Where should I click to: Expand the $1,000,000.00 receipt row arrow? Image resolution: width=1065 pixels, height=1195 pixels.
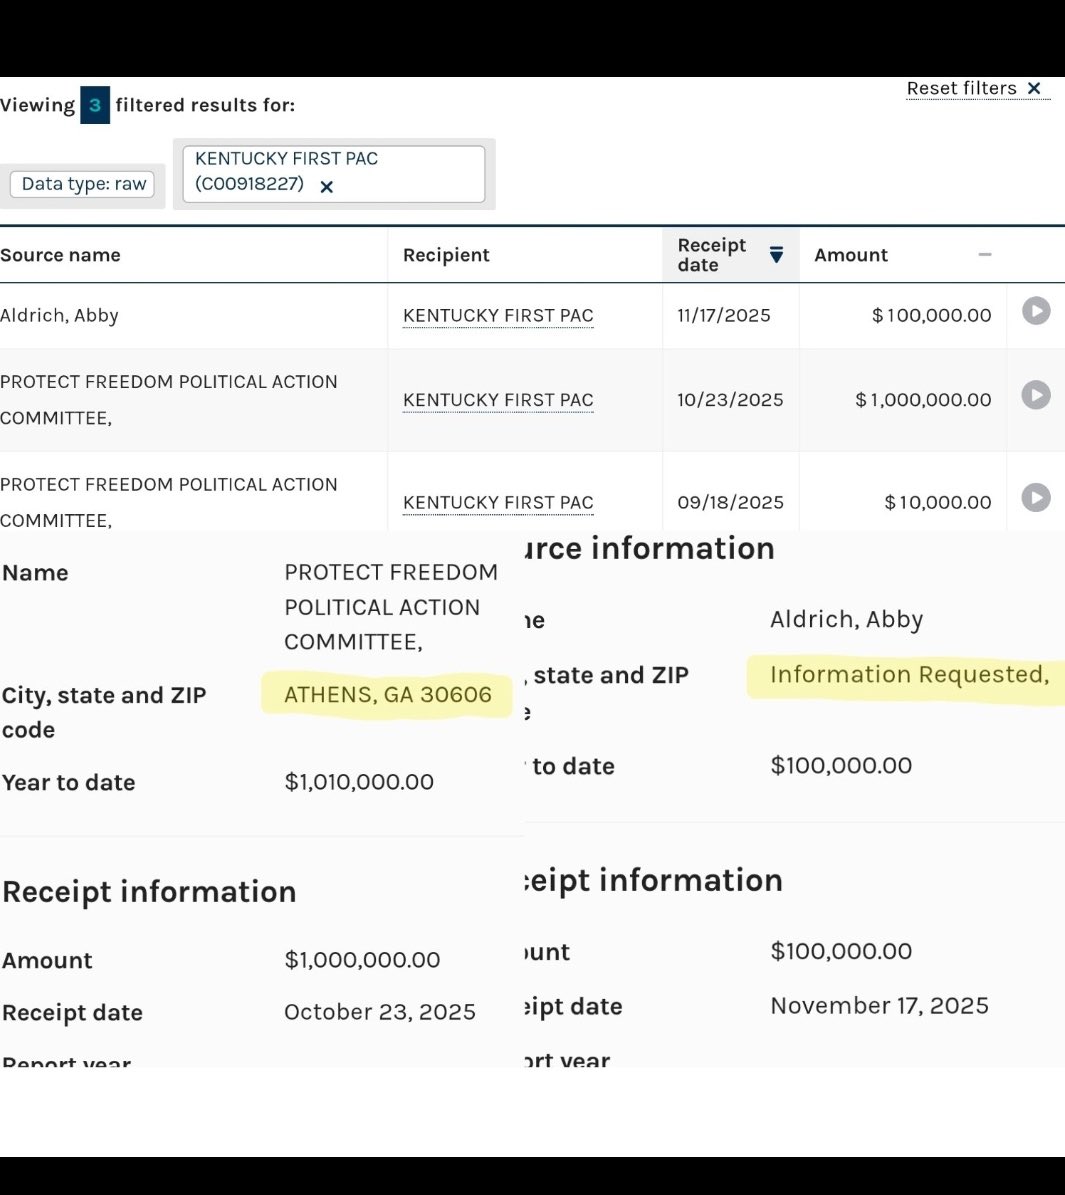coord(1036,396)
